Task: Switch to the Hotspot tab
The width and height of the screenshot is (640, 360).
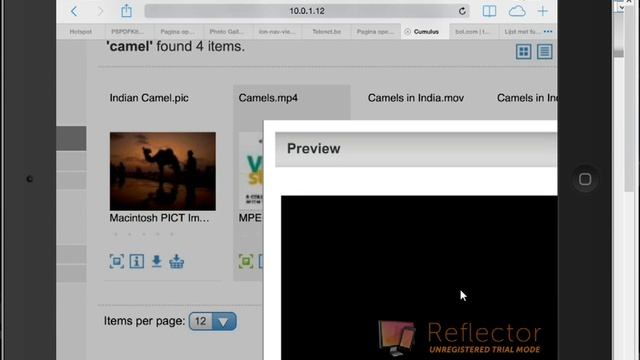Action: pyautogui.click(x=80, y=31)
